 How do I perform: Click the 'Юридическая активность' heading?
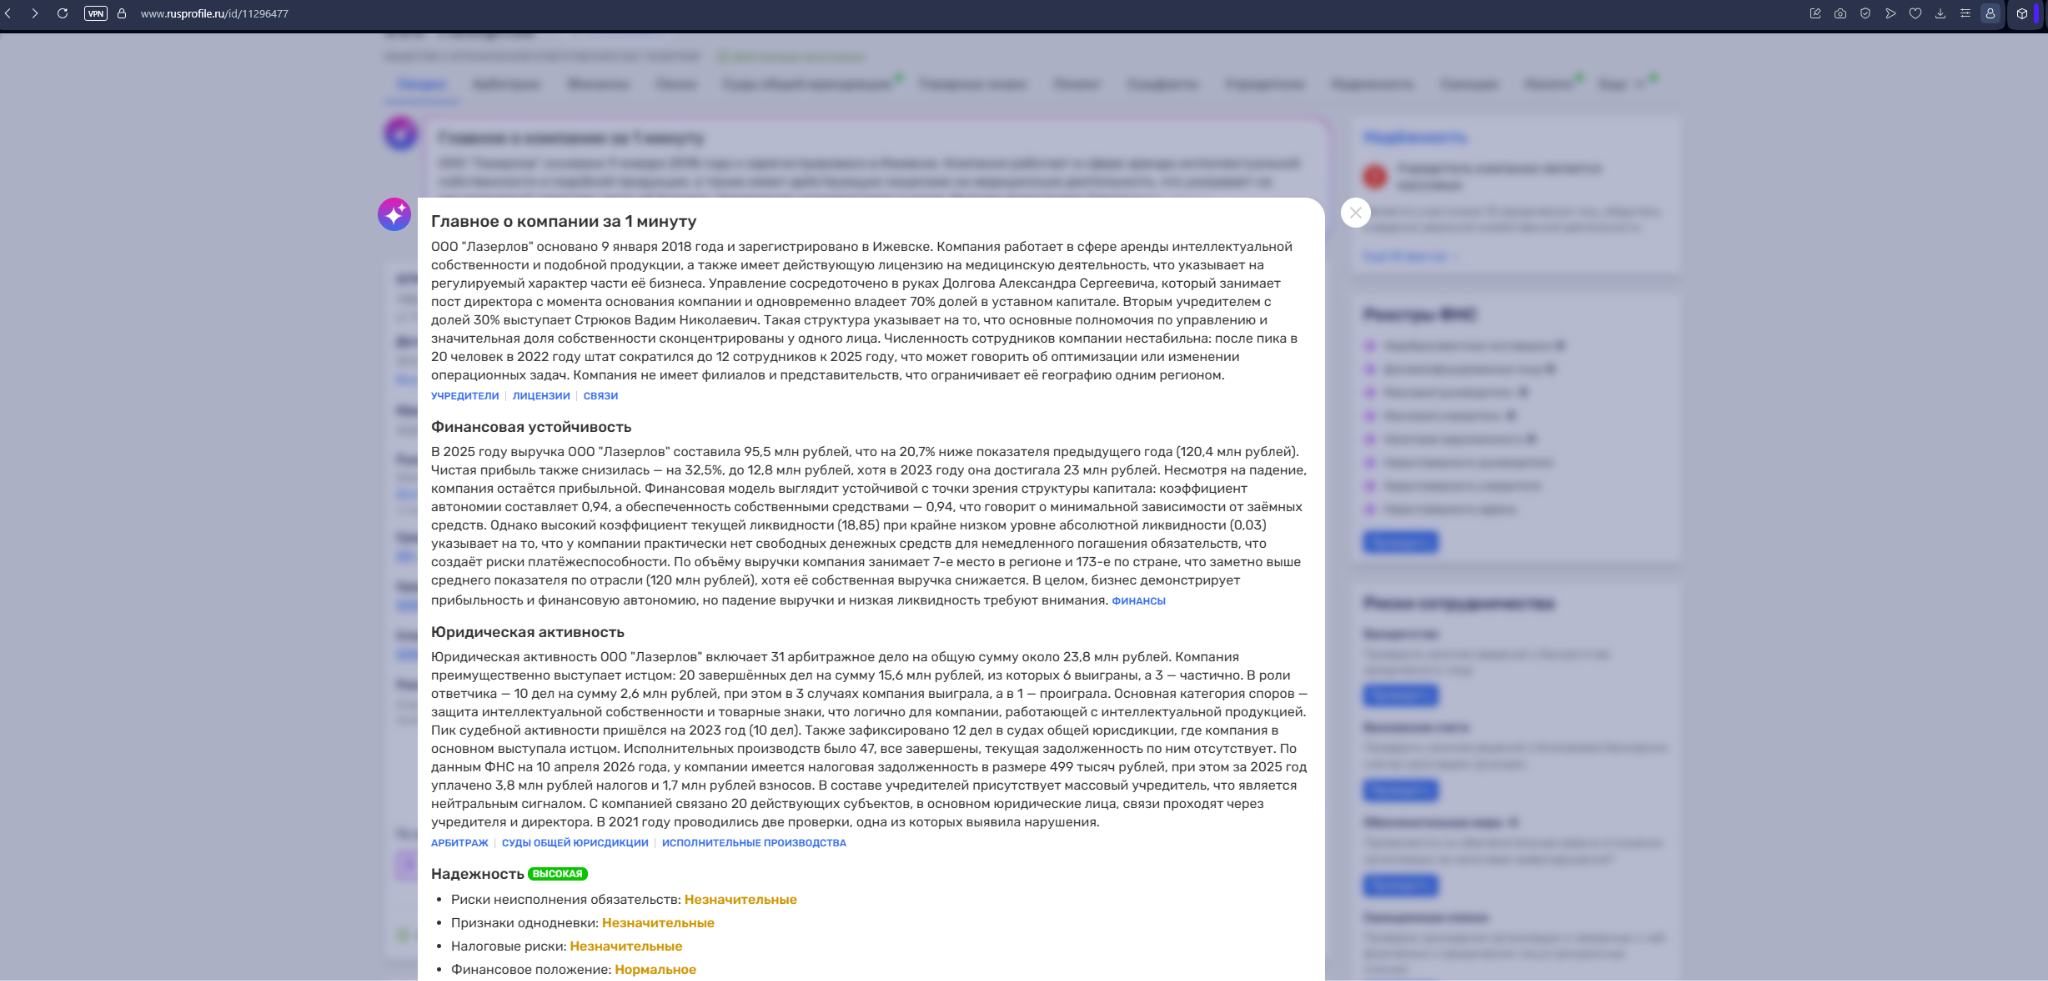click(528, 632)
